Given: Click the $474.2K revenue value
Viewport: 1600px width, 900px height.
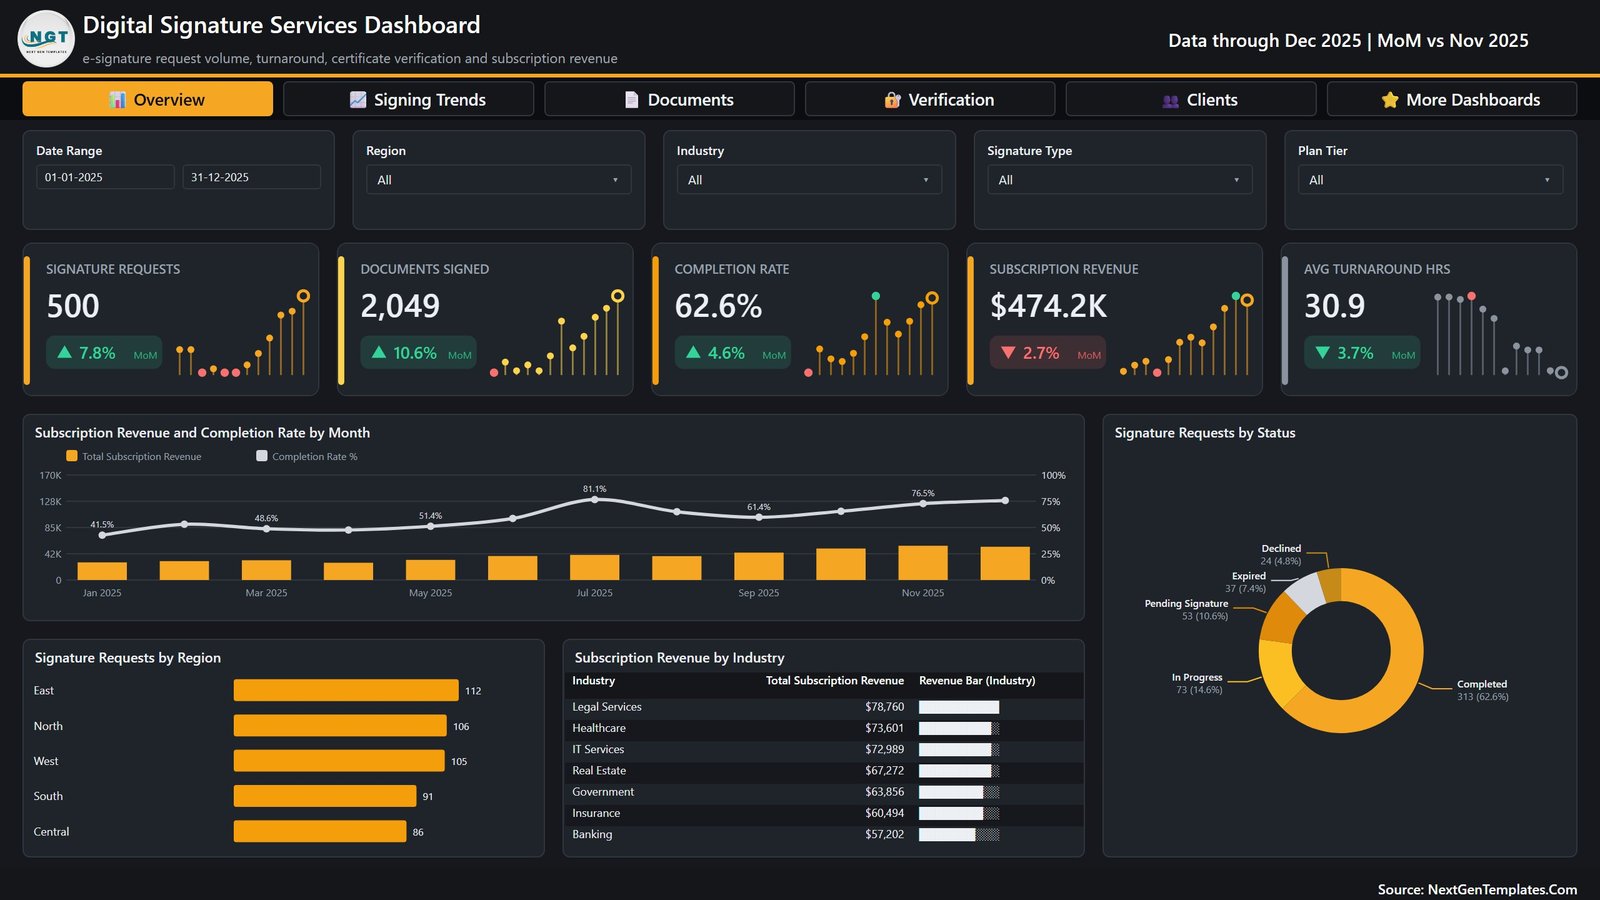Looking at the screenshot, I should coord(1048,306).
